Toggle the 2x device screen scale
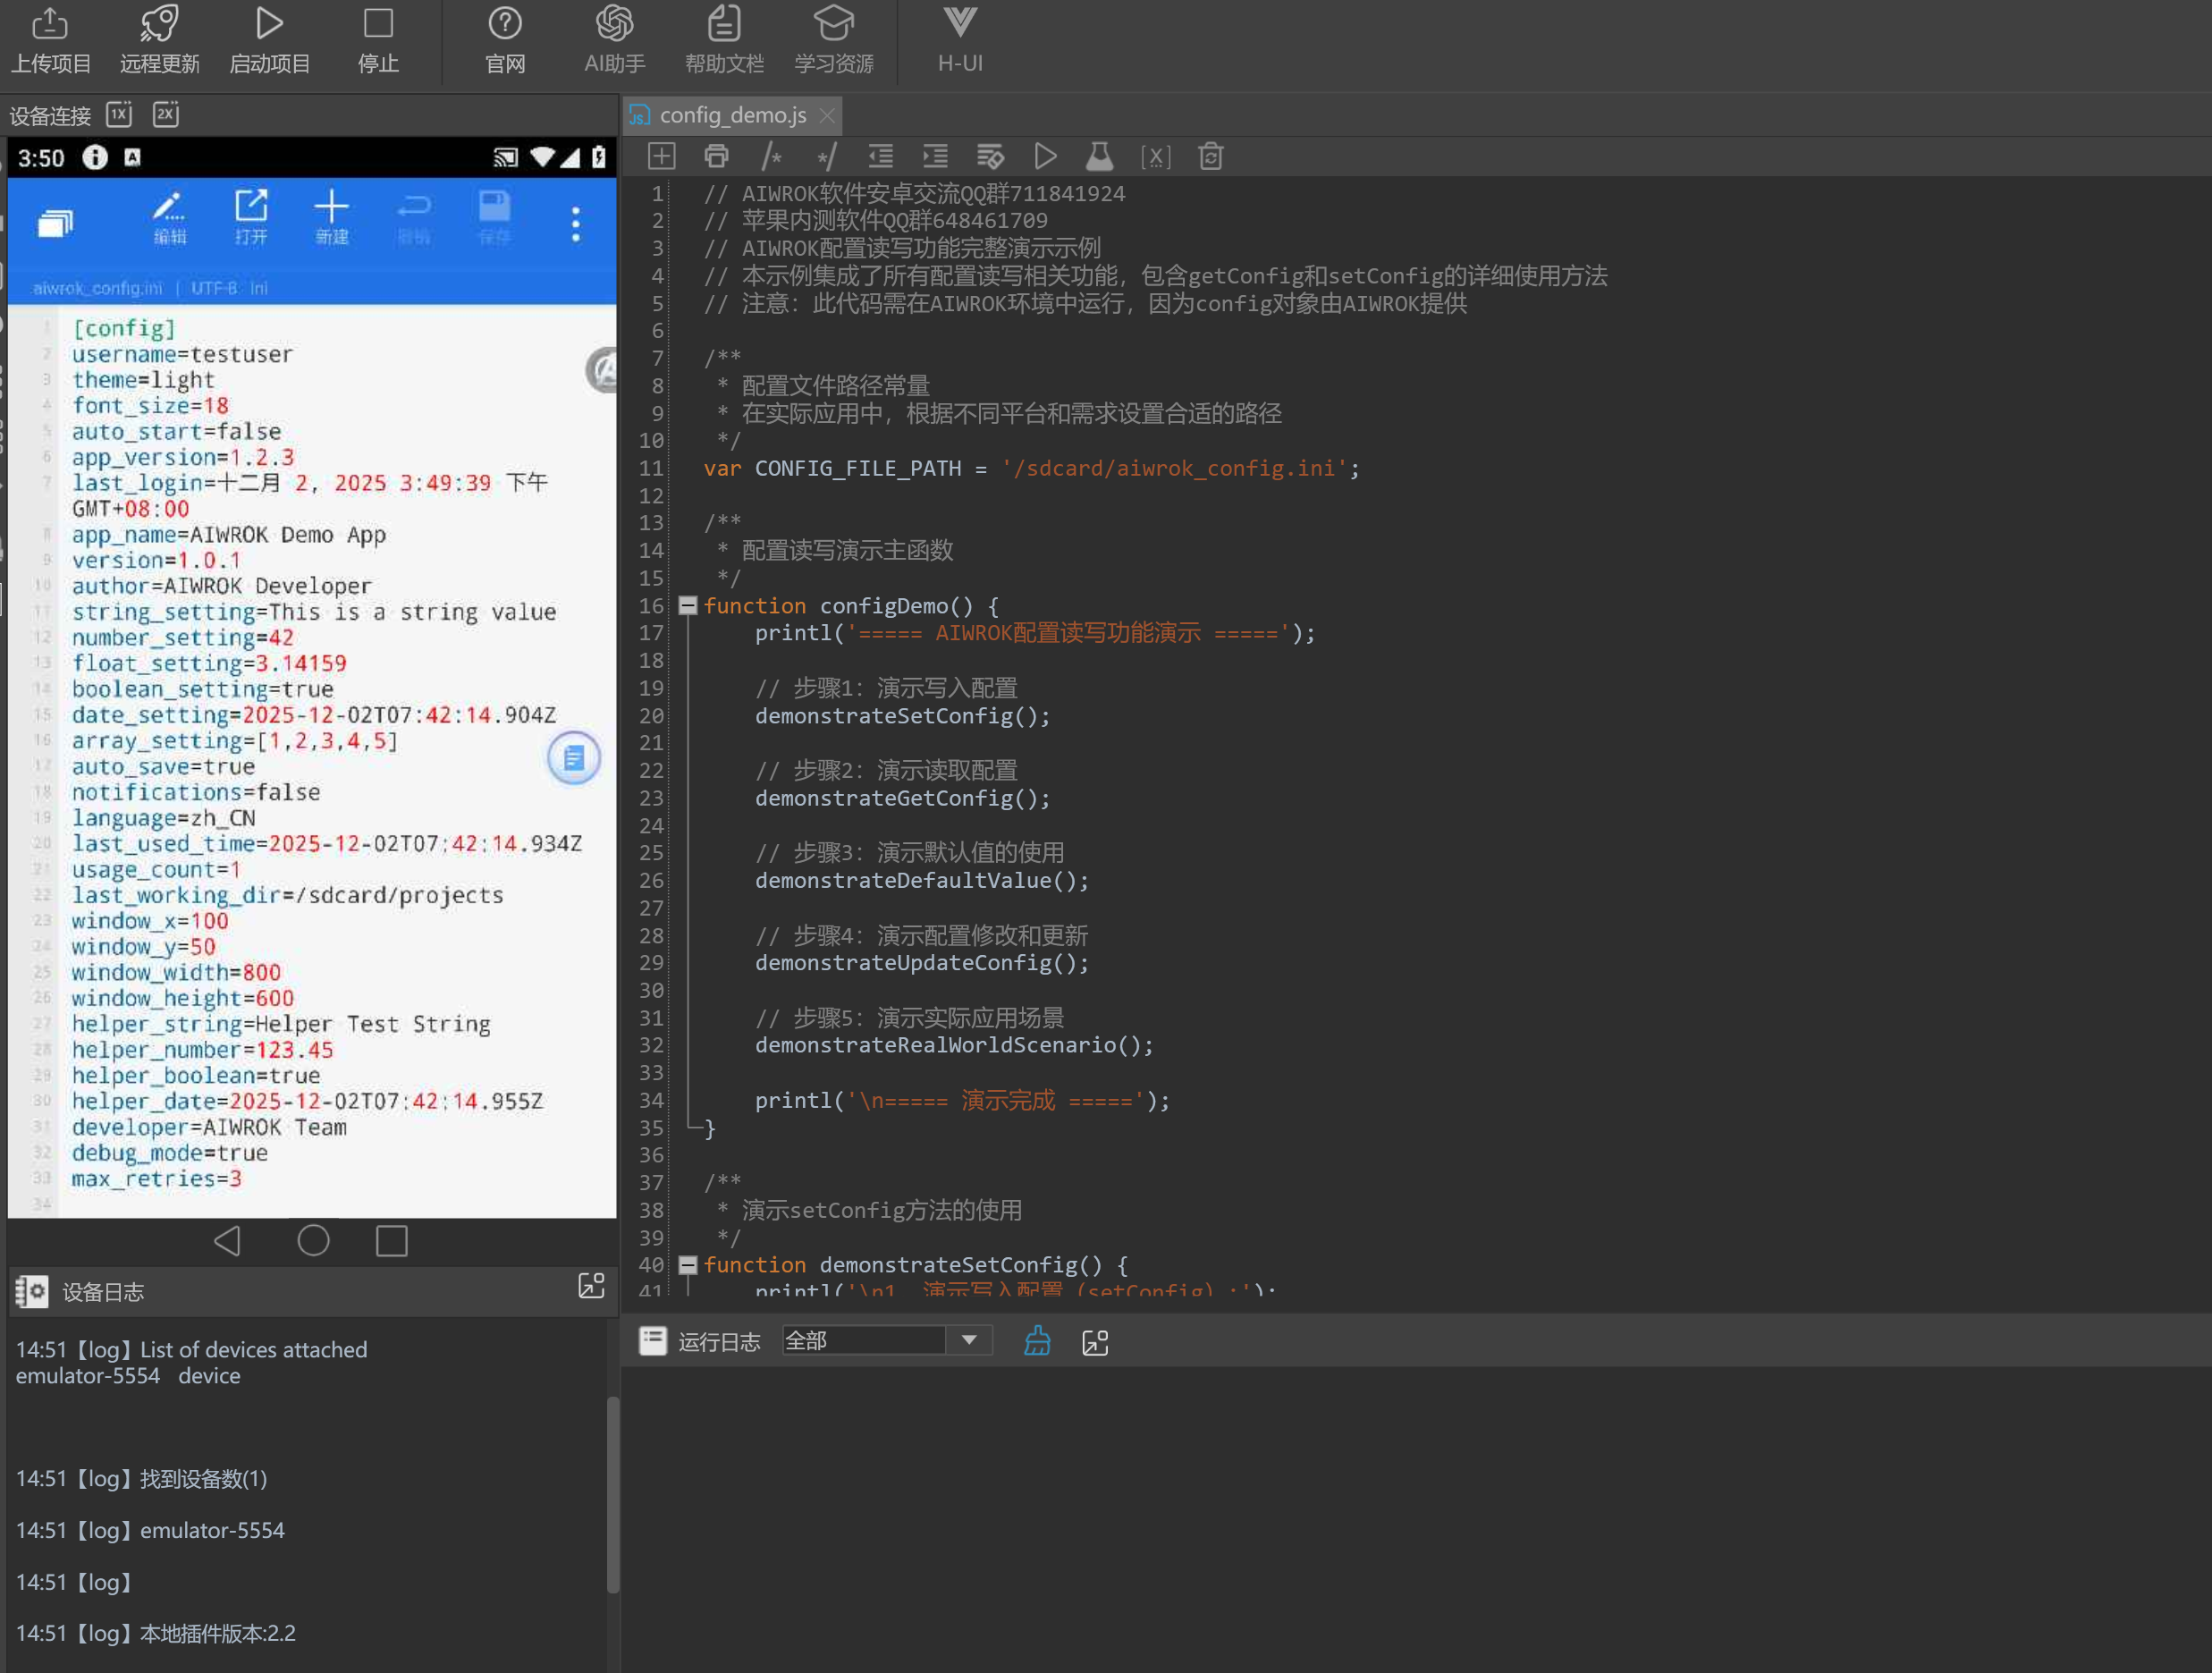2212x1673 pixels. [166, 114]
